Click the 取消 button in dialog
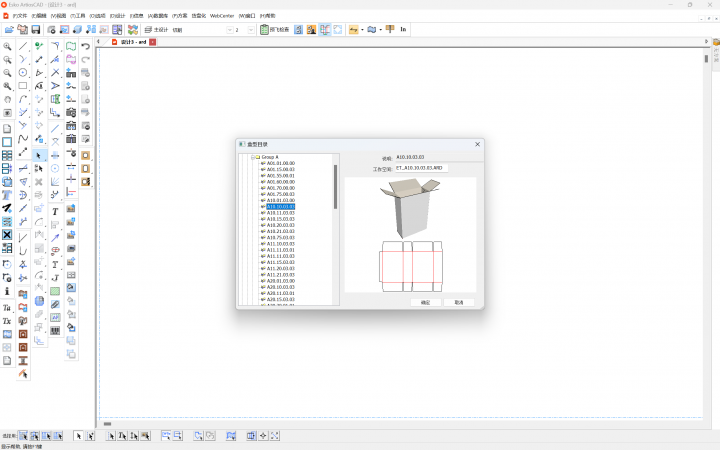This screenshot has height=450, width=720. pos(458,301)
